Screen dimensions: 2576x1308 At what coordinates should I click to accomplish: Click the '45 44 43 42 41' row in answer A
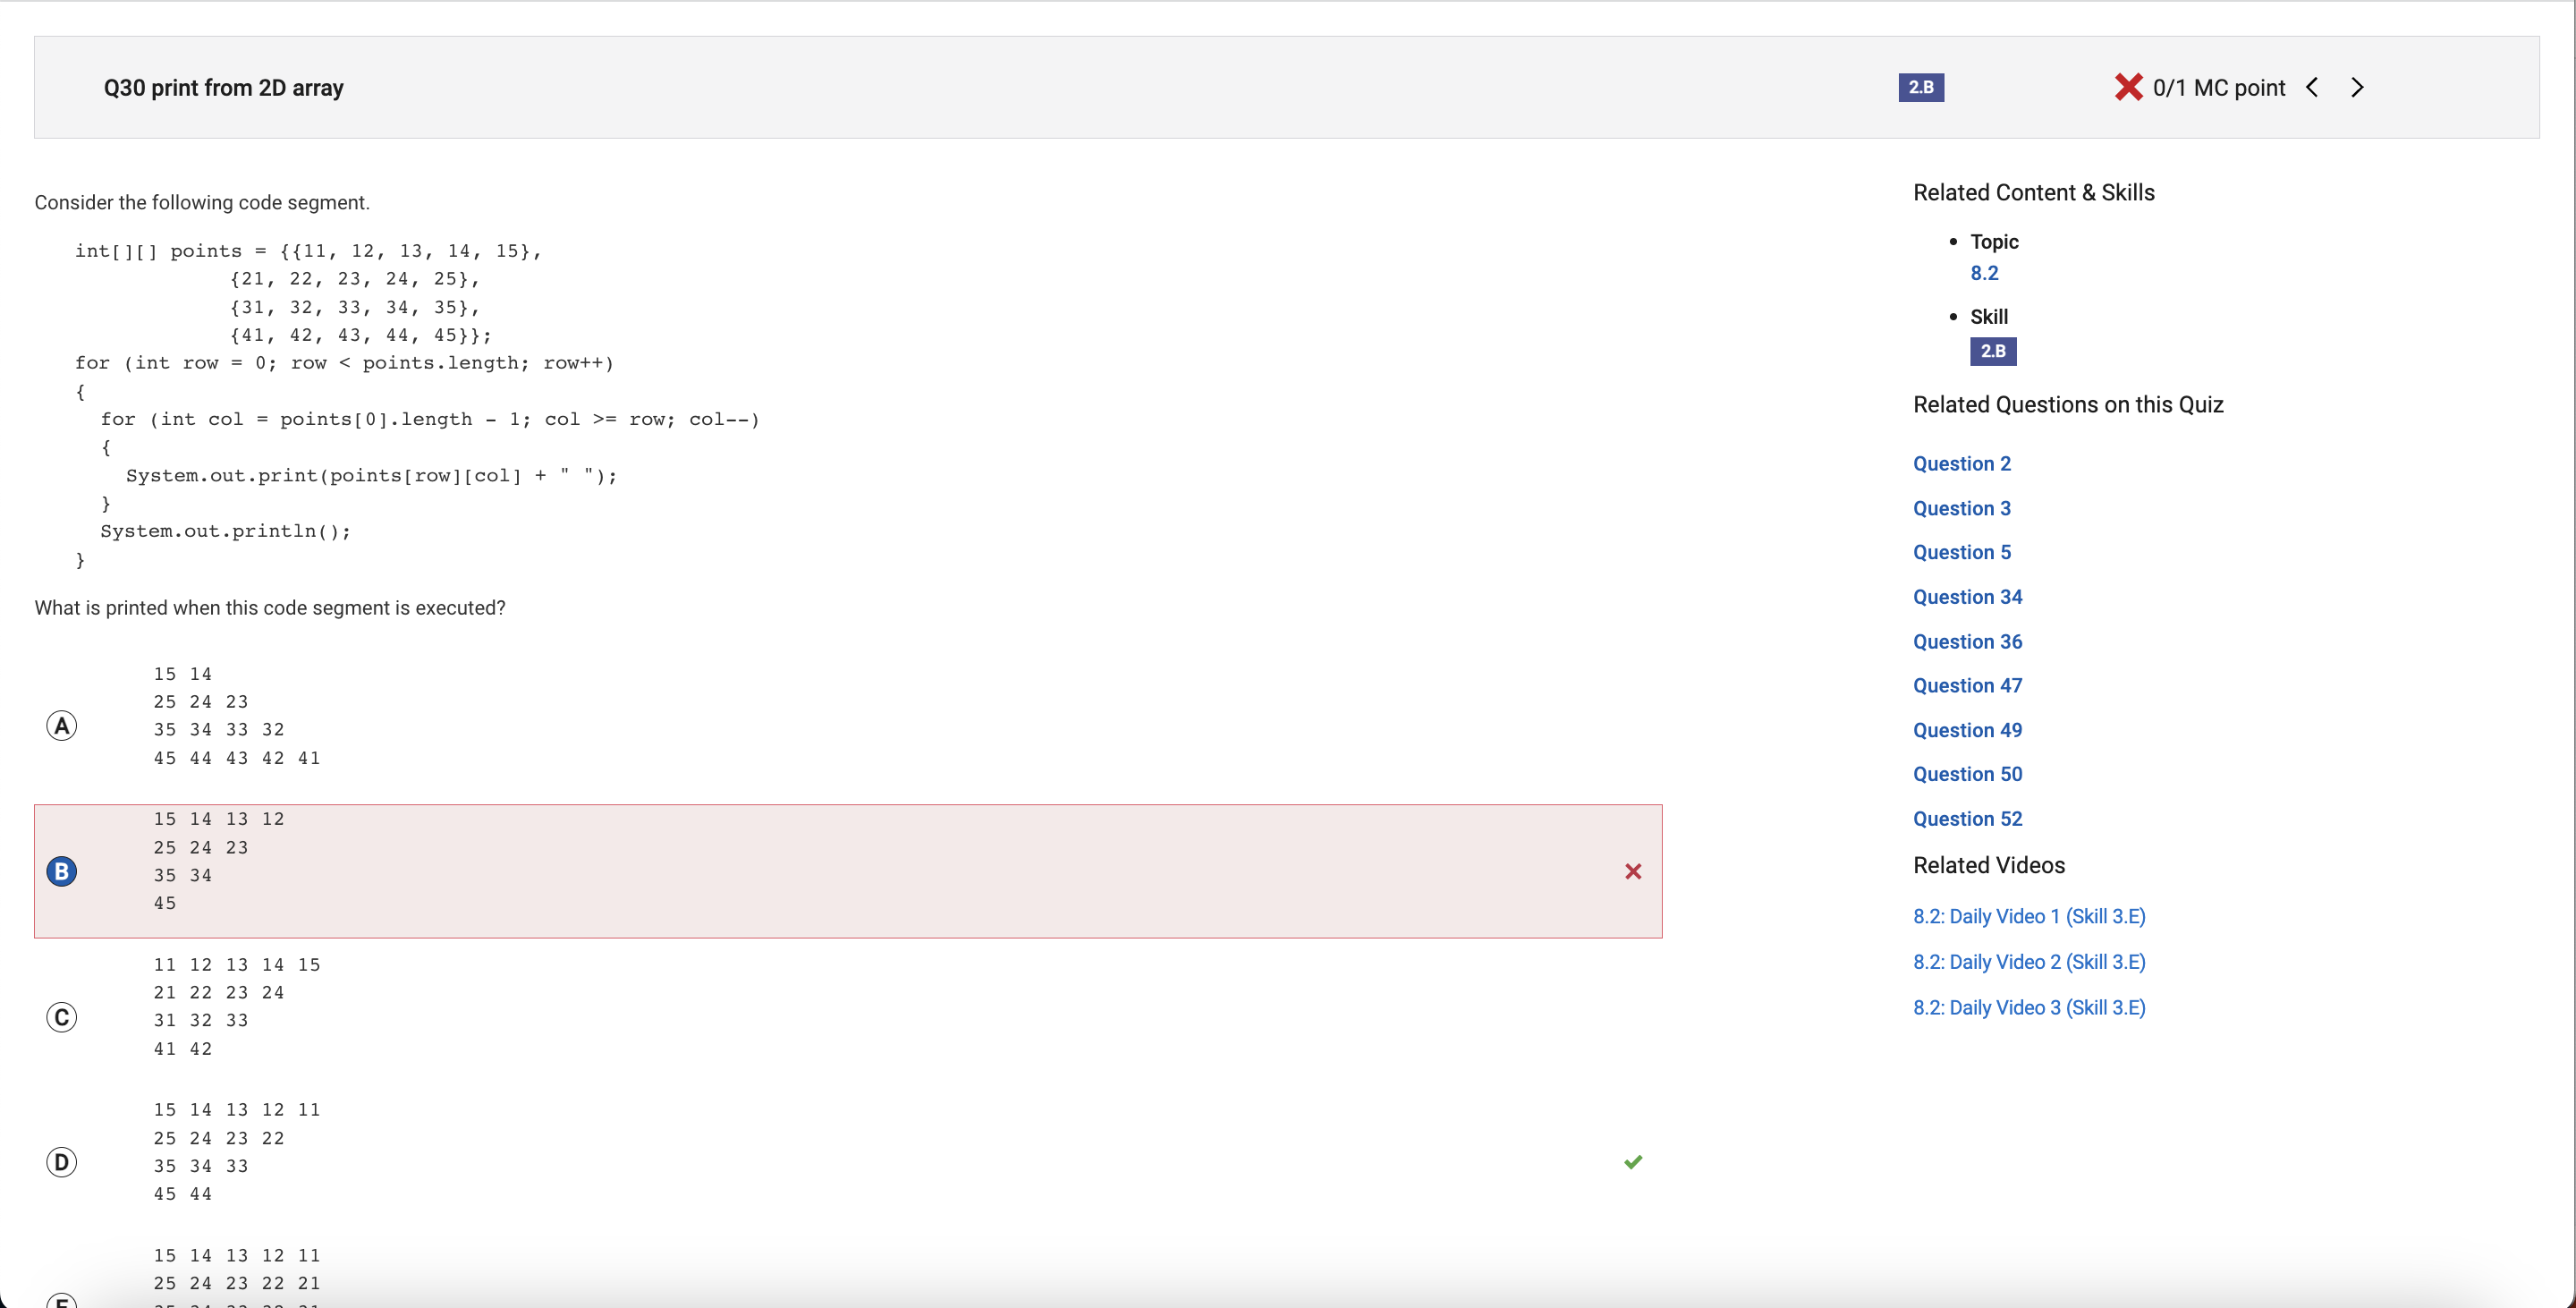point(237,758)
